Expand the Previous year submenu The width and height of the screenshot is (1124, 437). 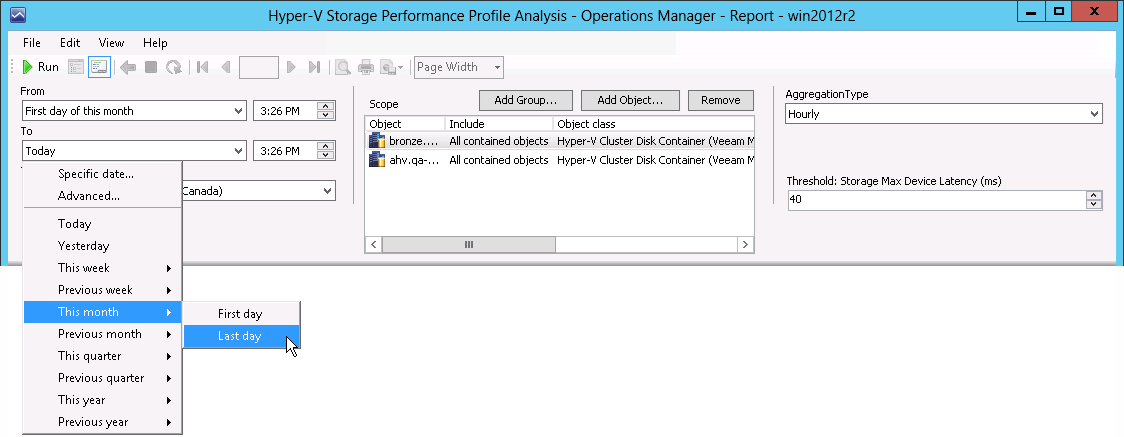(x=102, y=423)
